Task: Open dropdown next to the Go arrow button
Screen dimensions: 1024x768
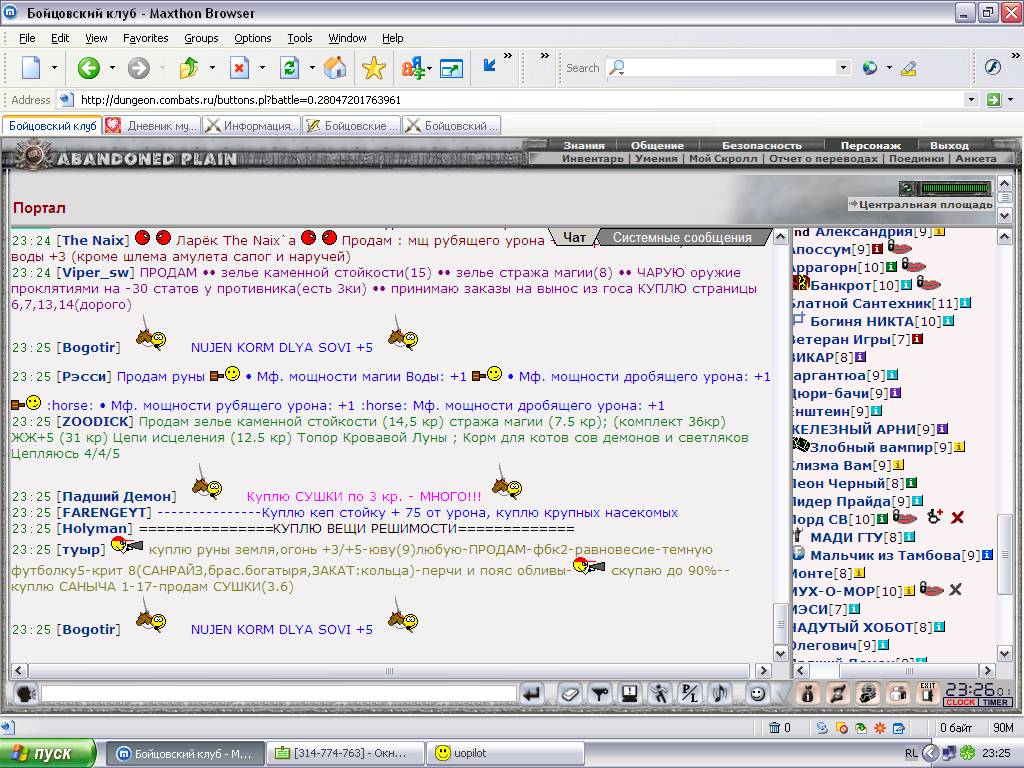Action: tap(1010, 100)
